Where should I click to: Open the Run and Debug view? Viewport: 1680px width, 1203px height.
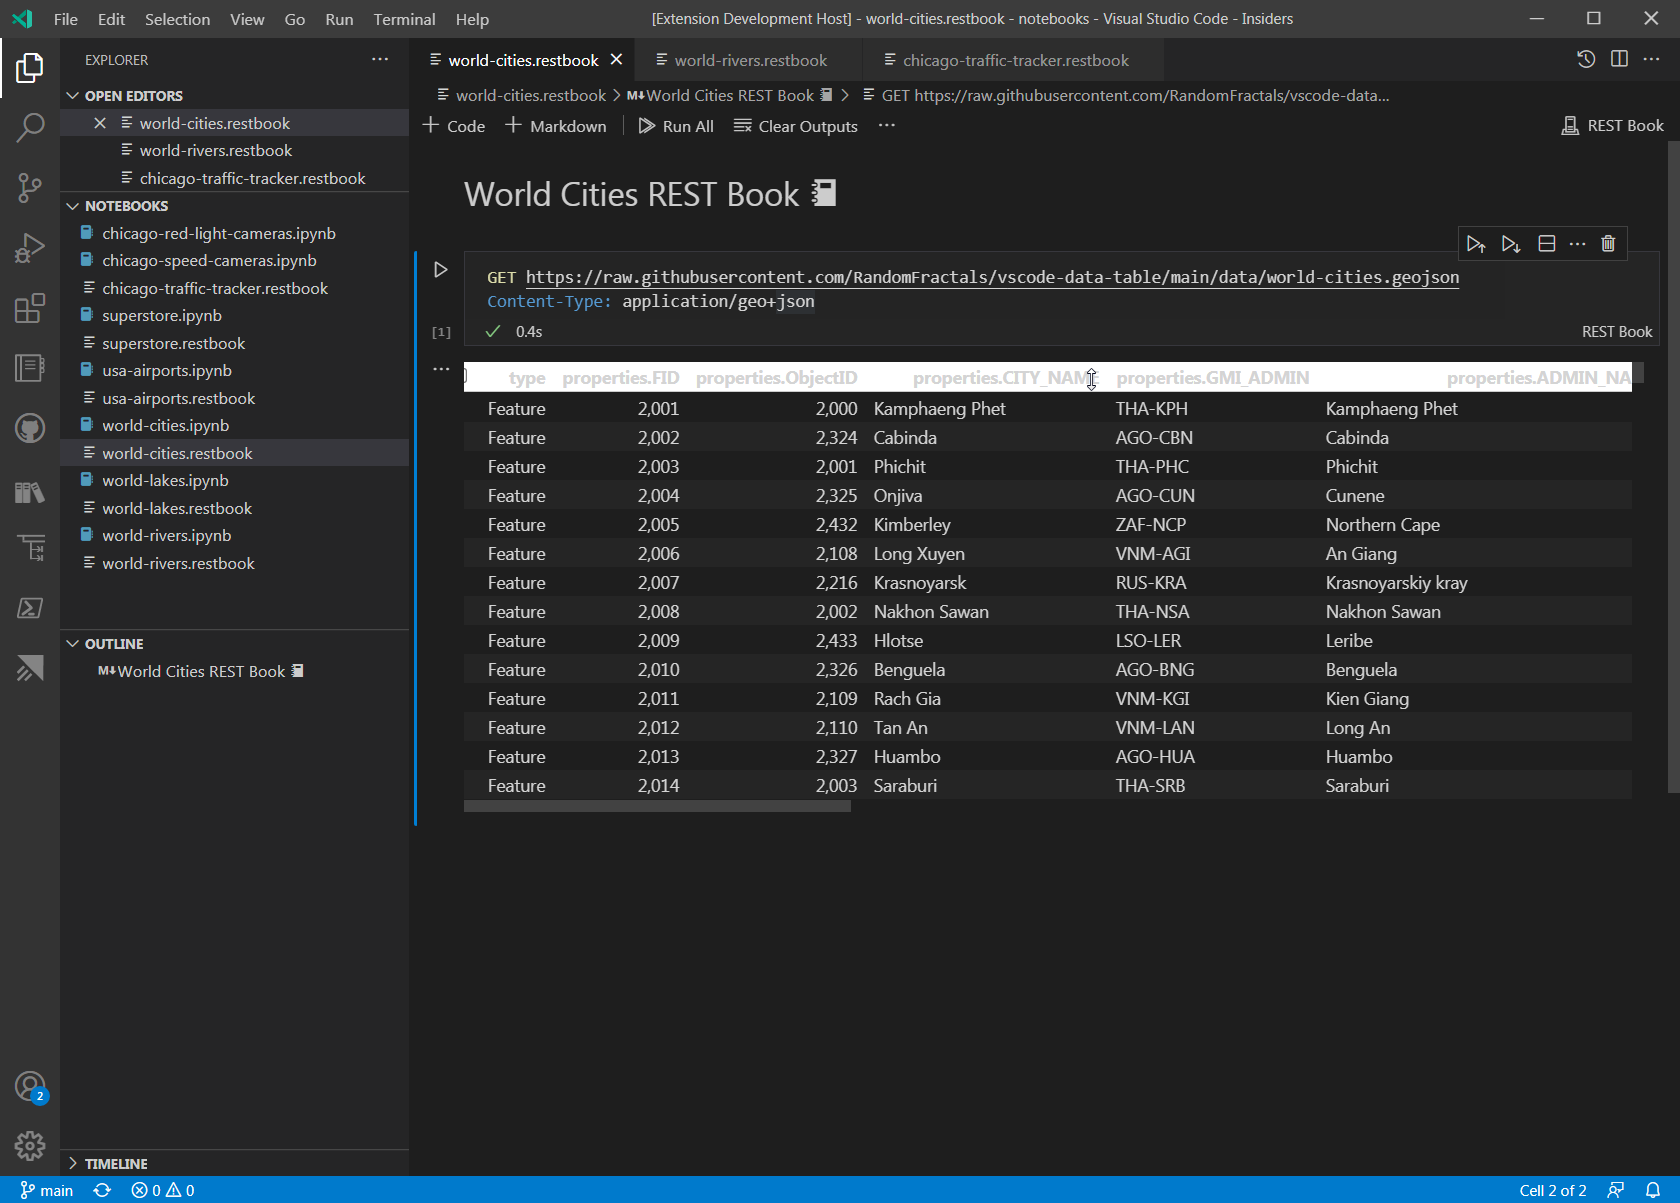30,248
